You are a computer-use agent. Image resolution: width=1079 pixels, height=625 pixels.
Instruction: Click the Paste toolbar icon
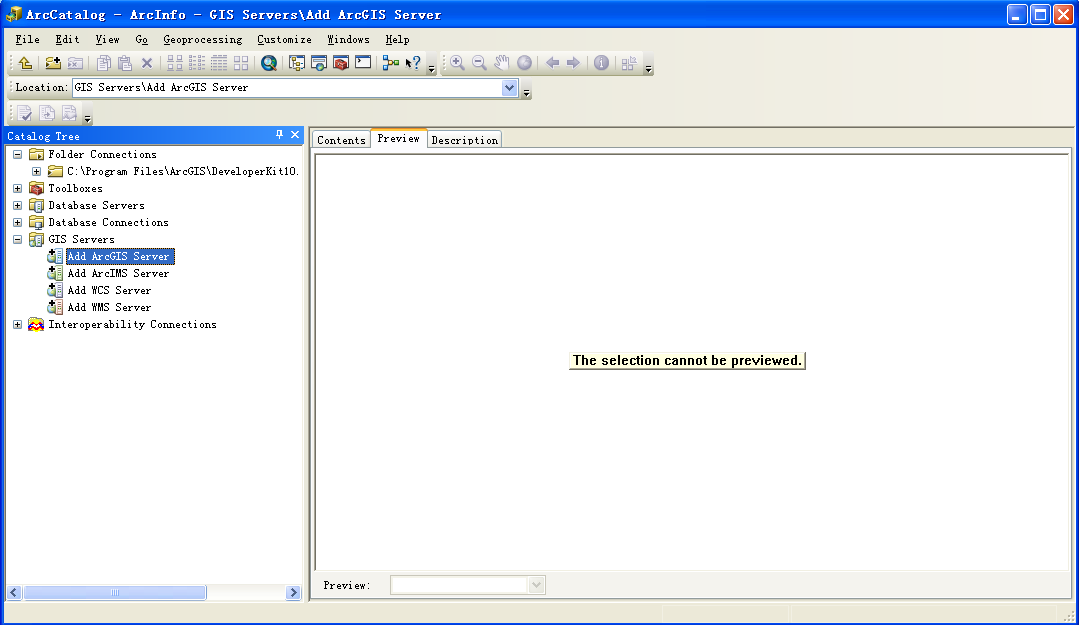point(125,63)
